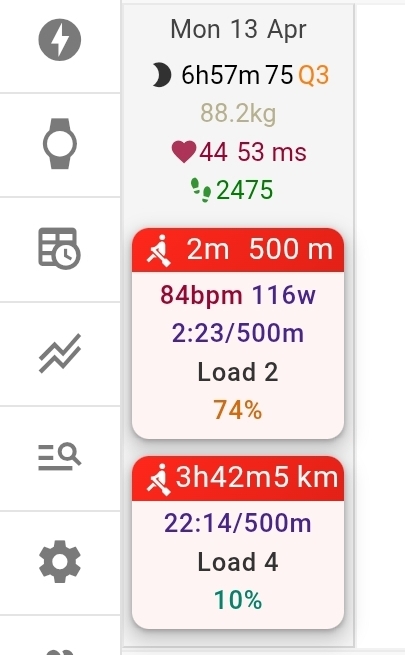Click the 53 ms HRV value
The width and height of the screenshot is (405, 655).
[x=272, y=151]
